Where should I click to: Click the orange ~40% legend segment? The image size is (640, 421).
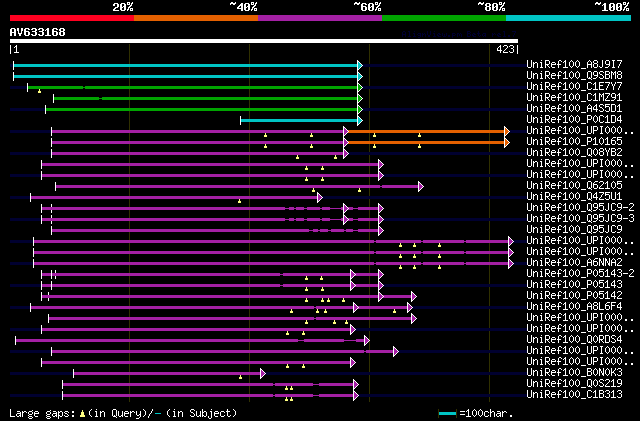click(196, 18)
